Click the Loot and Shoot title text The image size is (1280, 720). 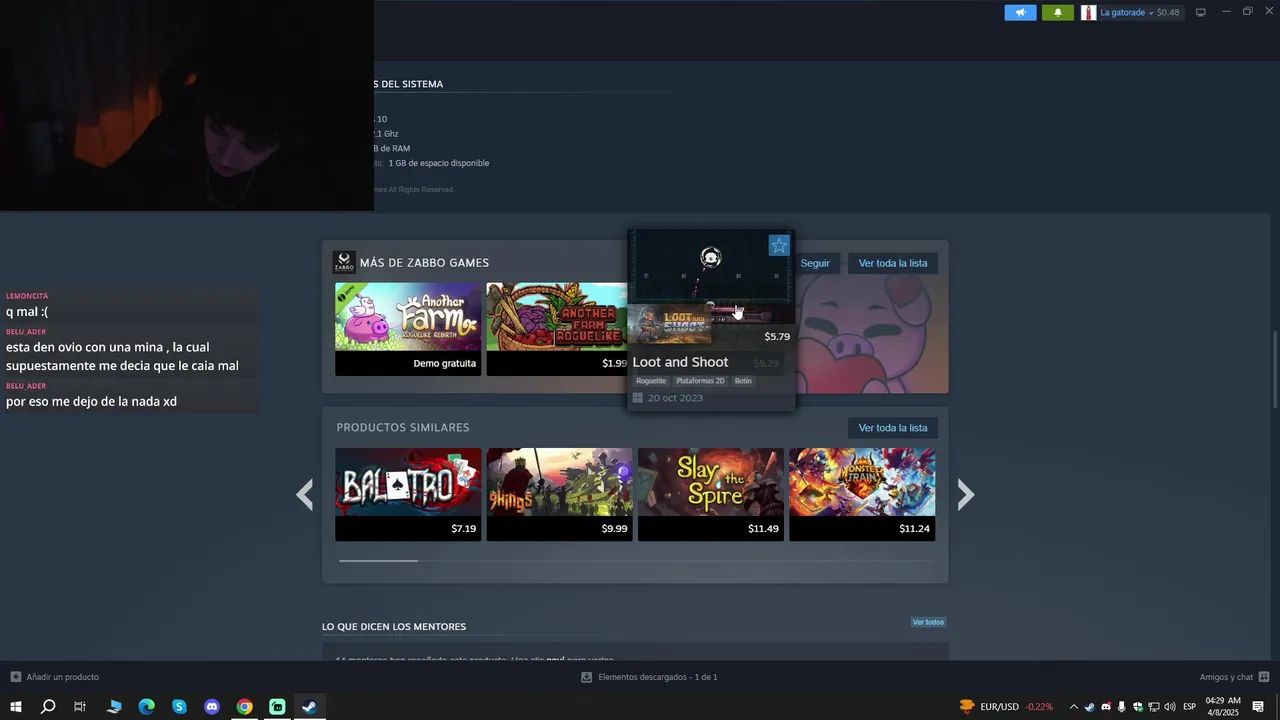click(680, 362)
